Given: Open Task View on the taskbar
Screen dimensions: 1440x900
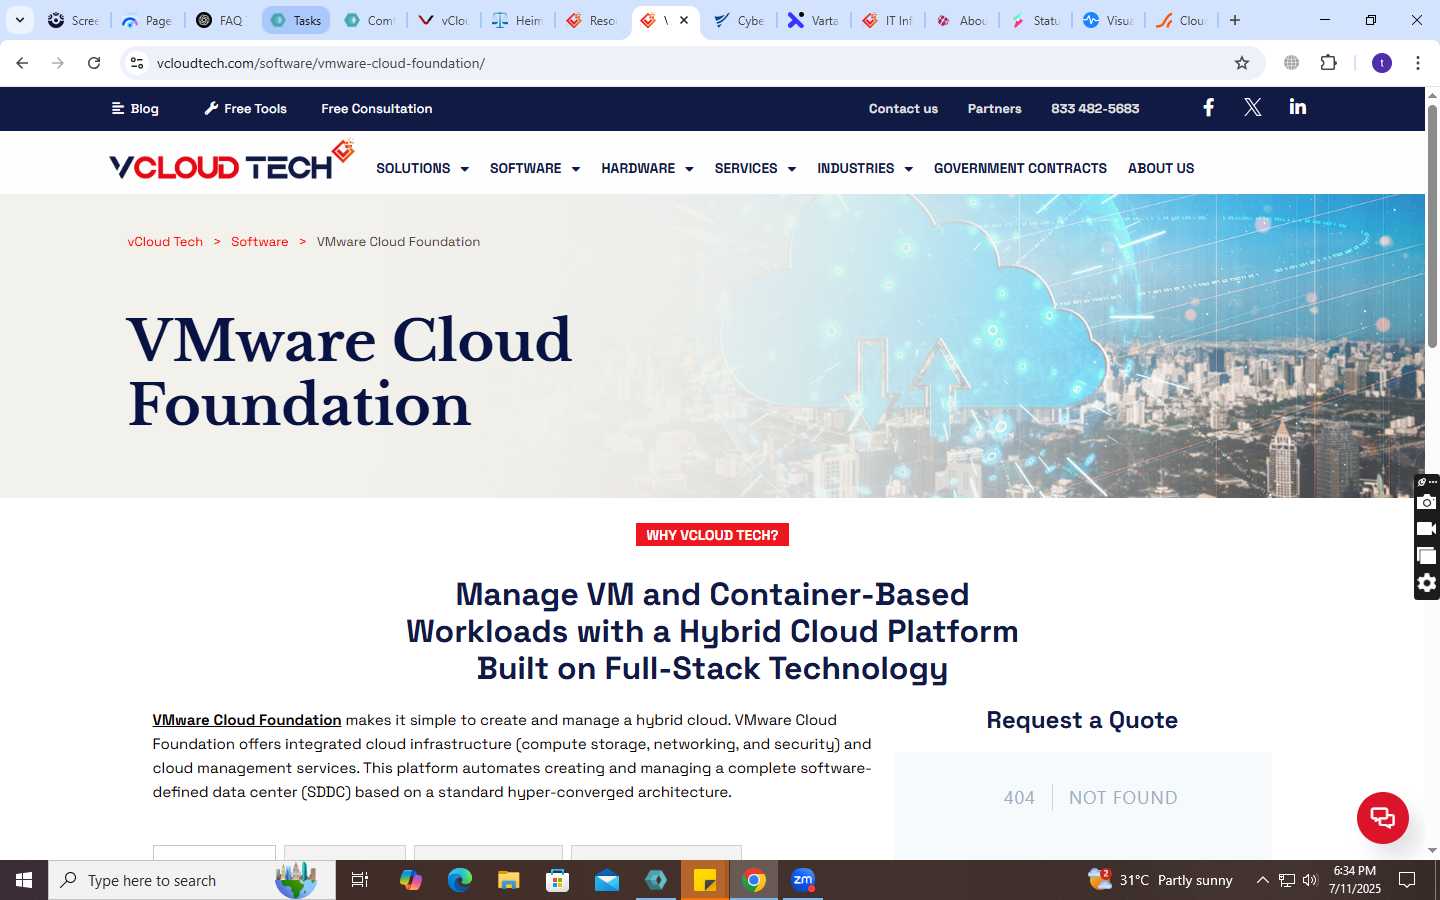Looking at the screenshot, I should 360,880.
